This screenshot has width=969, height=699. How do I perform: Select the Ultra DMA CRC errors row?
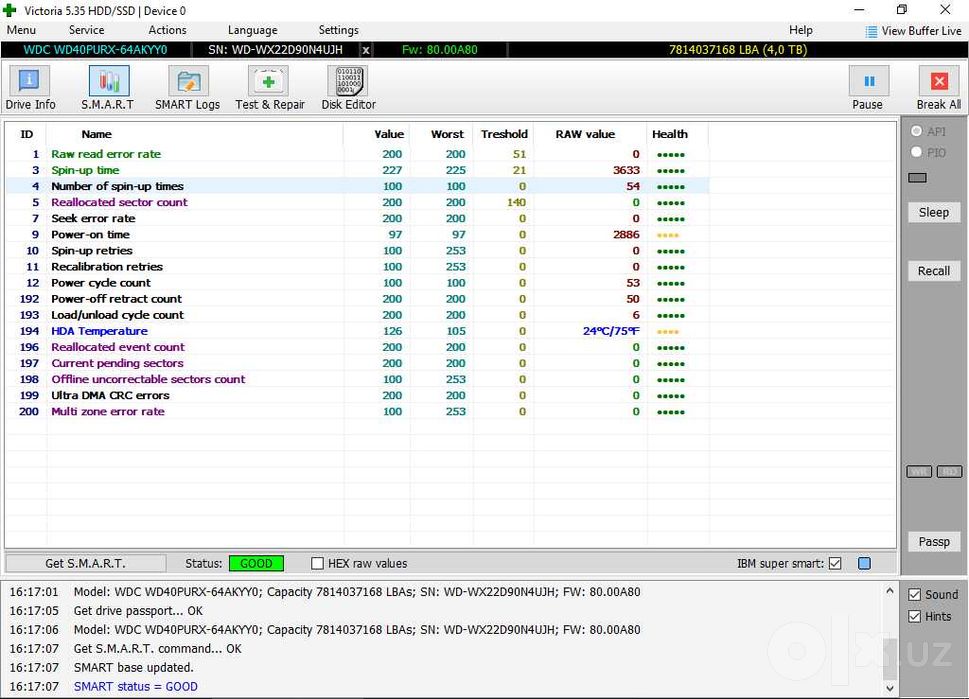(x=357, y=396)
